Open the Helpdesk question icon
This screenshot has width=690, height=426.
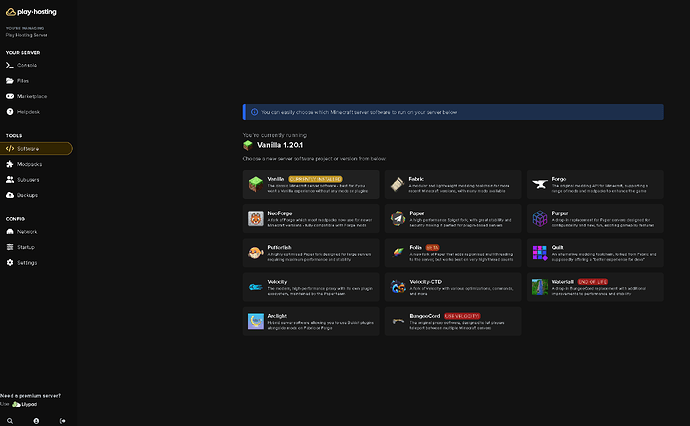(10, 112)
